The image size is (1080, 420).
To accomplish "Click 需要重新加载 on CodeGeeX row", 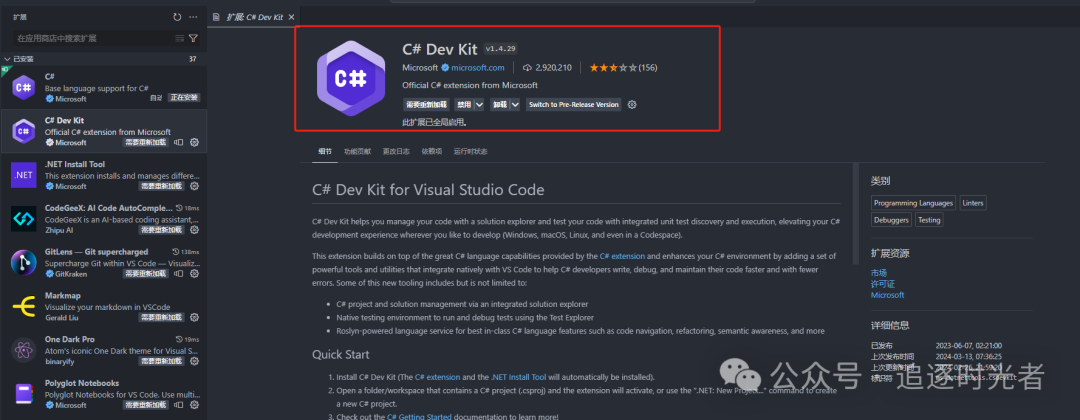I will pos(162,230).
